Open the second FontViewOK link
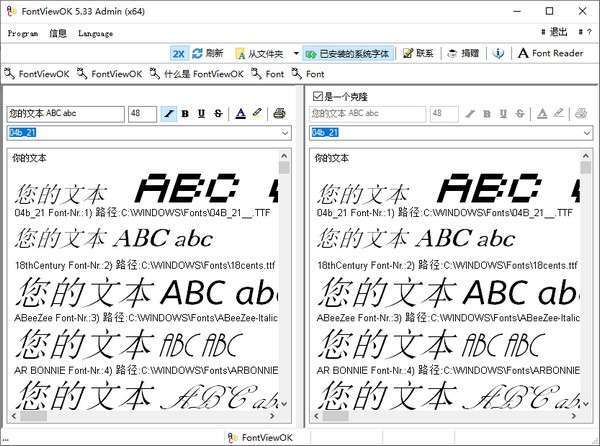600x446 pixels. tap(110, 74)
